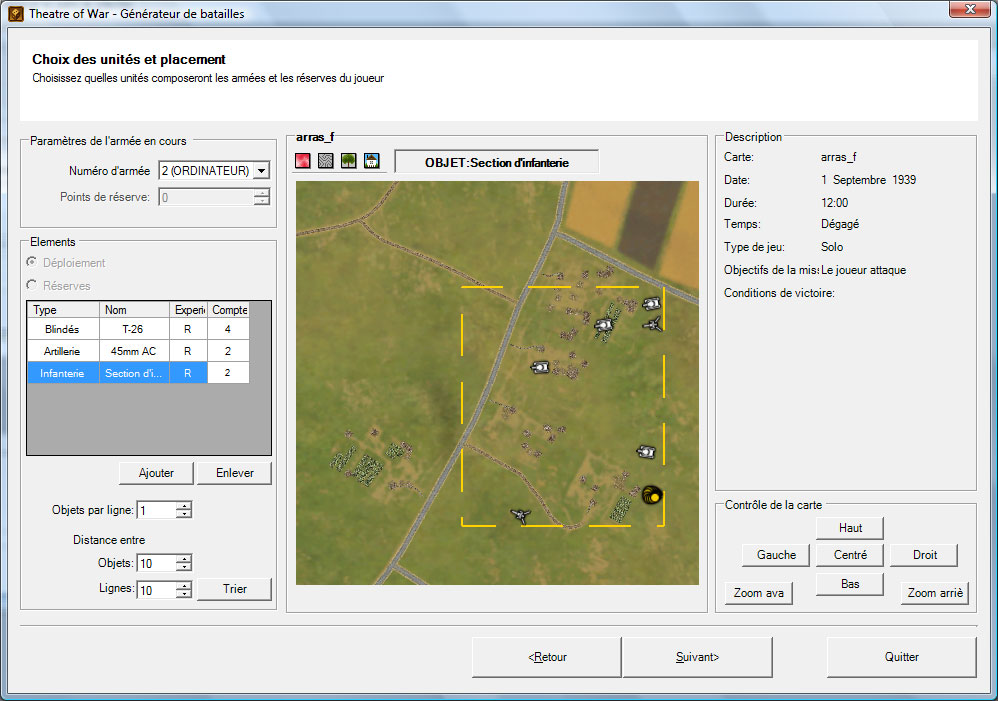
Task: Select the Déploiement radio button
Action: coord(33,263)
